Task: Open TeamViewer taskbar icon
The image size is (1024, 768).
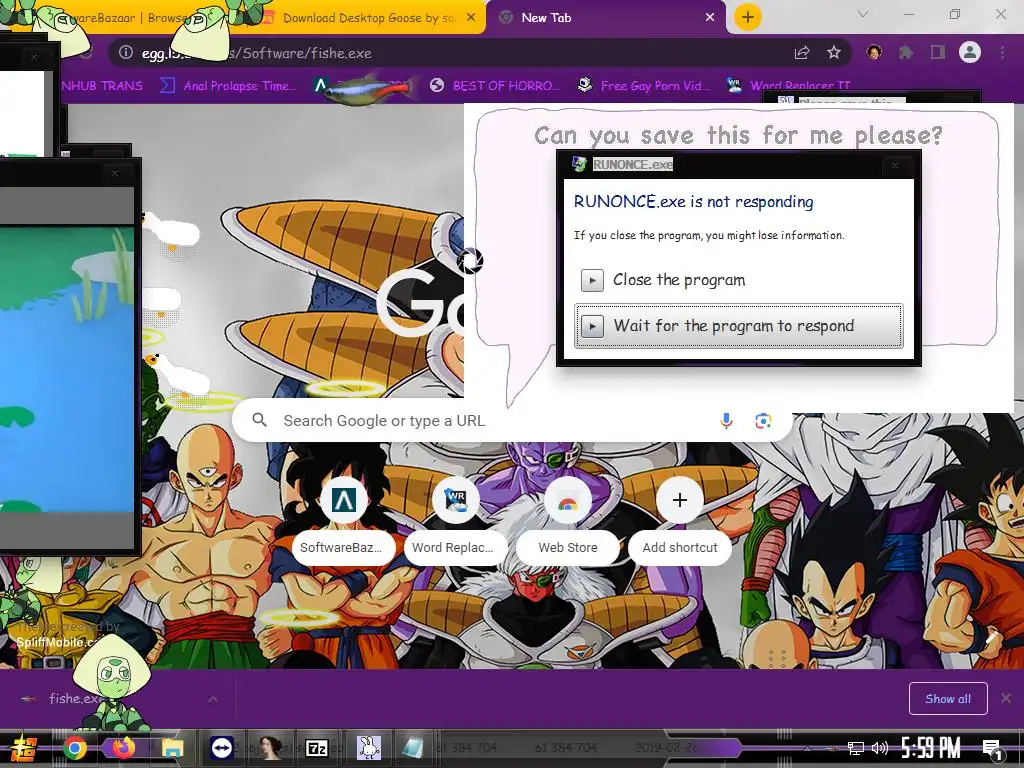Action: (222, 748)
